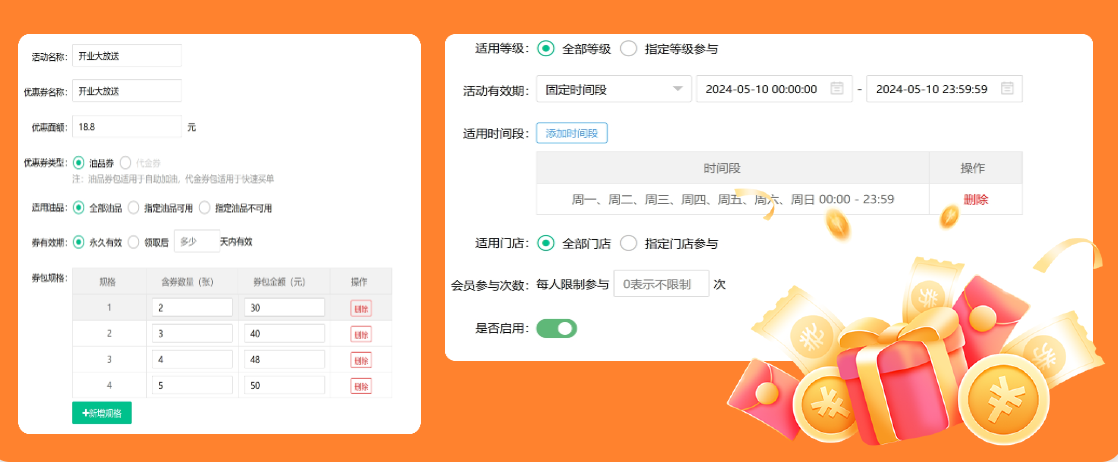This screenshot has height=462, width=1118.
Task: Click the 添加时间段 button
Action: [572, 133]
